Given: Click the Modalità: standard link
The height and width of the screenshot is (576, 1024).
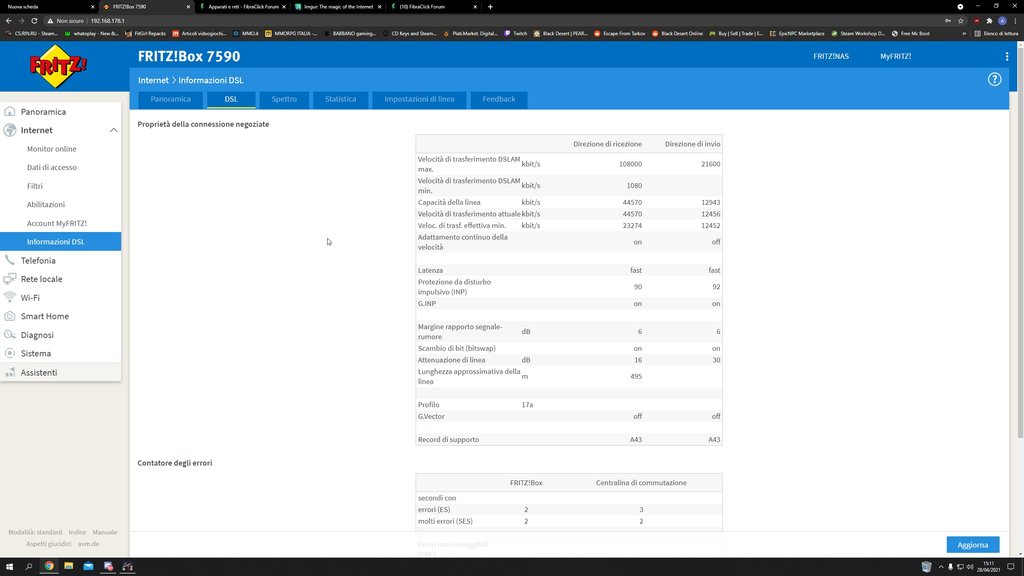Looking at the screenshot, I should pos(35,532).
